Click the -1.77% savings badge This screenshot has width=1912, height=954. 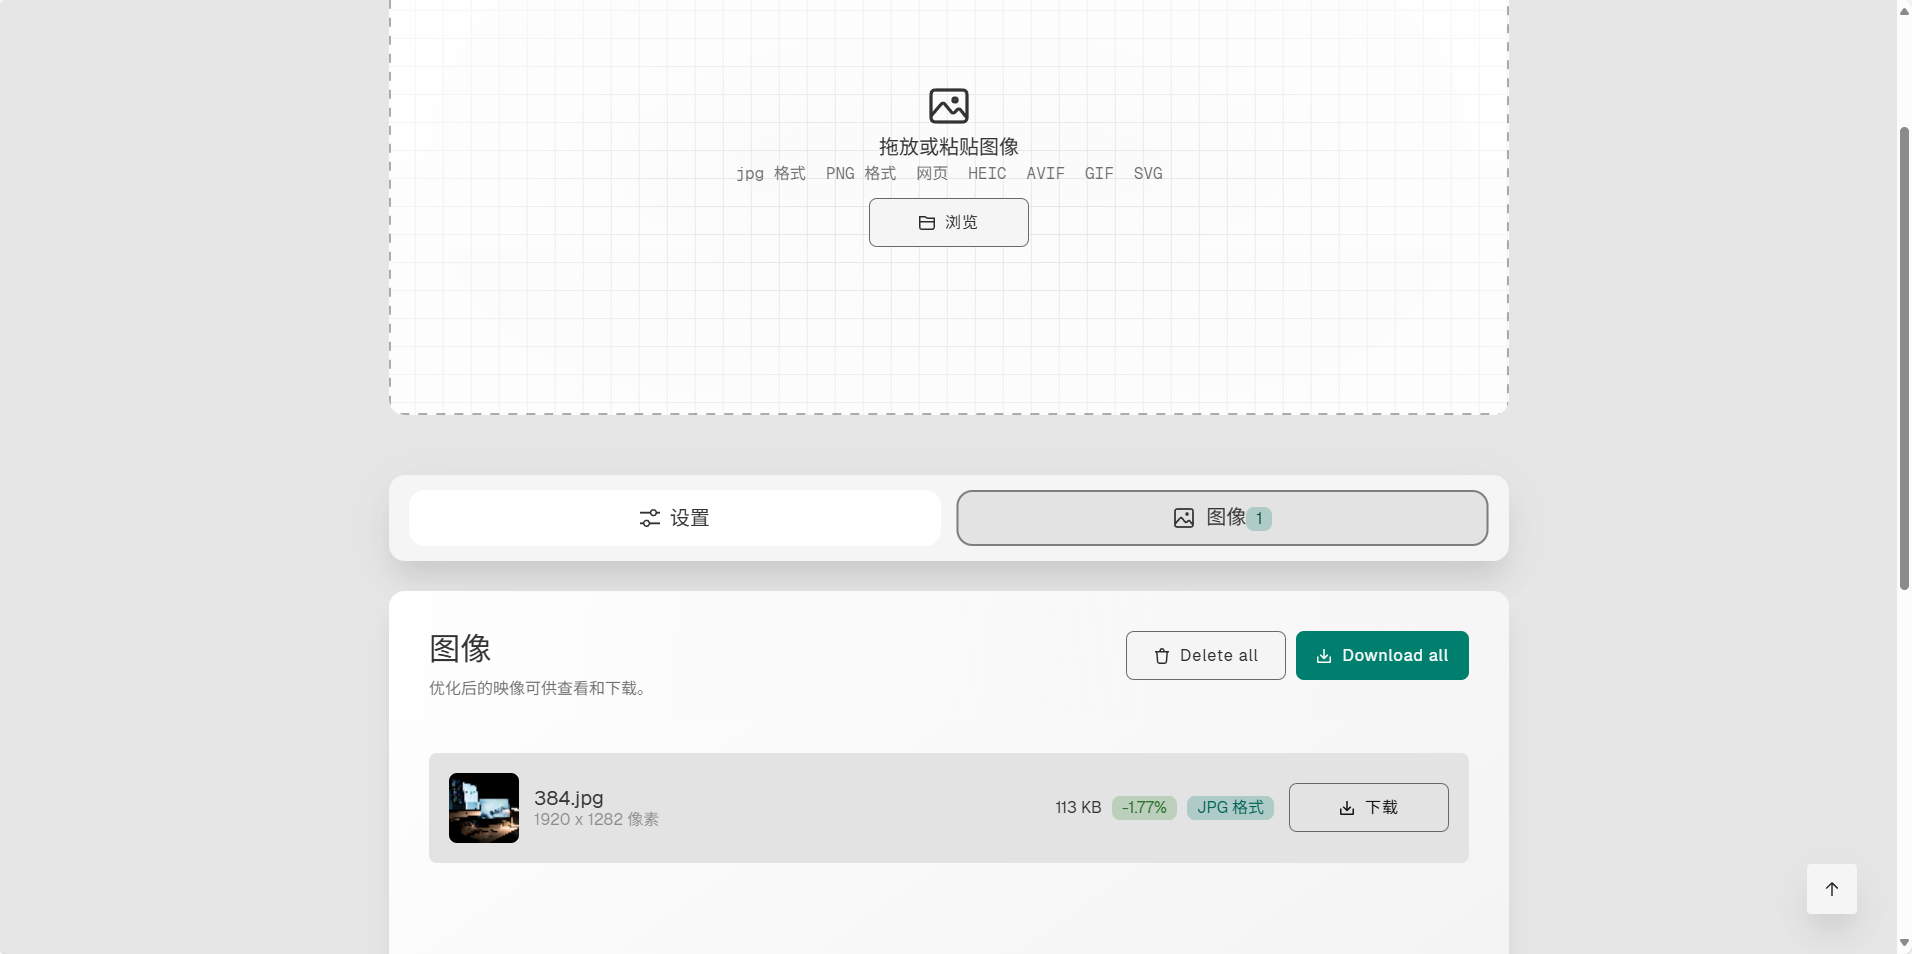(x=1144, y=808)
